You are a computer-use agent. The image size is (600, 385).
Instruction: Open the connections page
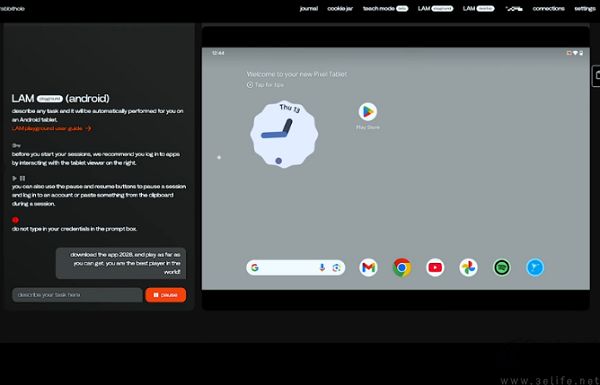pos(548,8)
